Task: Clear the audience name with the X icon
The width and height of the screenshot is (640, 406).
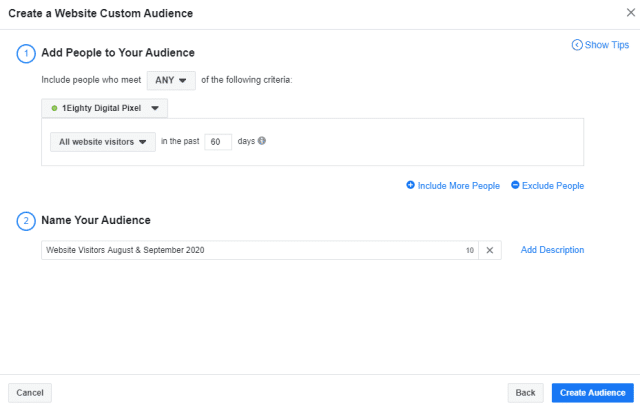Action: point(490,250)
